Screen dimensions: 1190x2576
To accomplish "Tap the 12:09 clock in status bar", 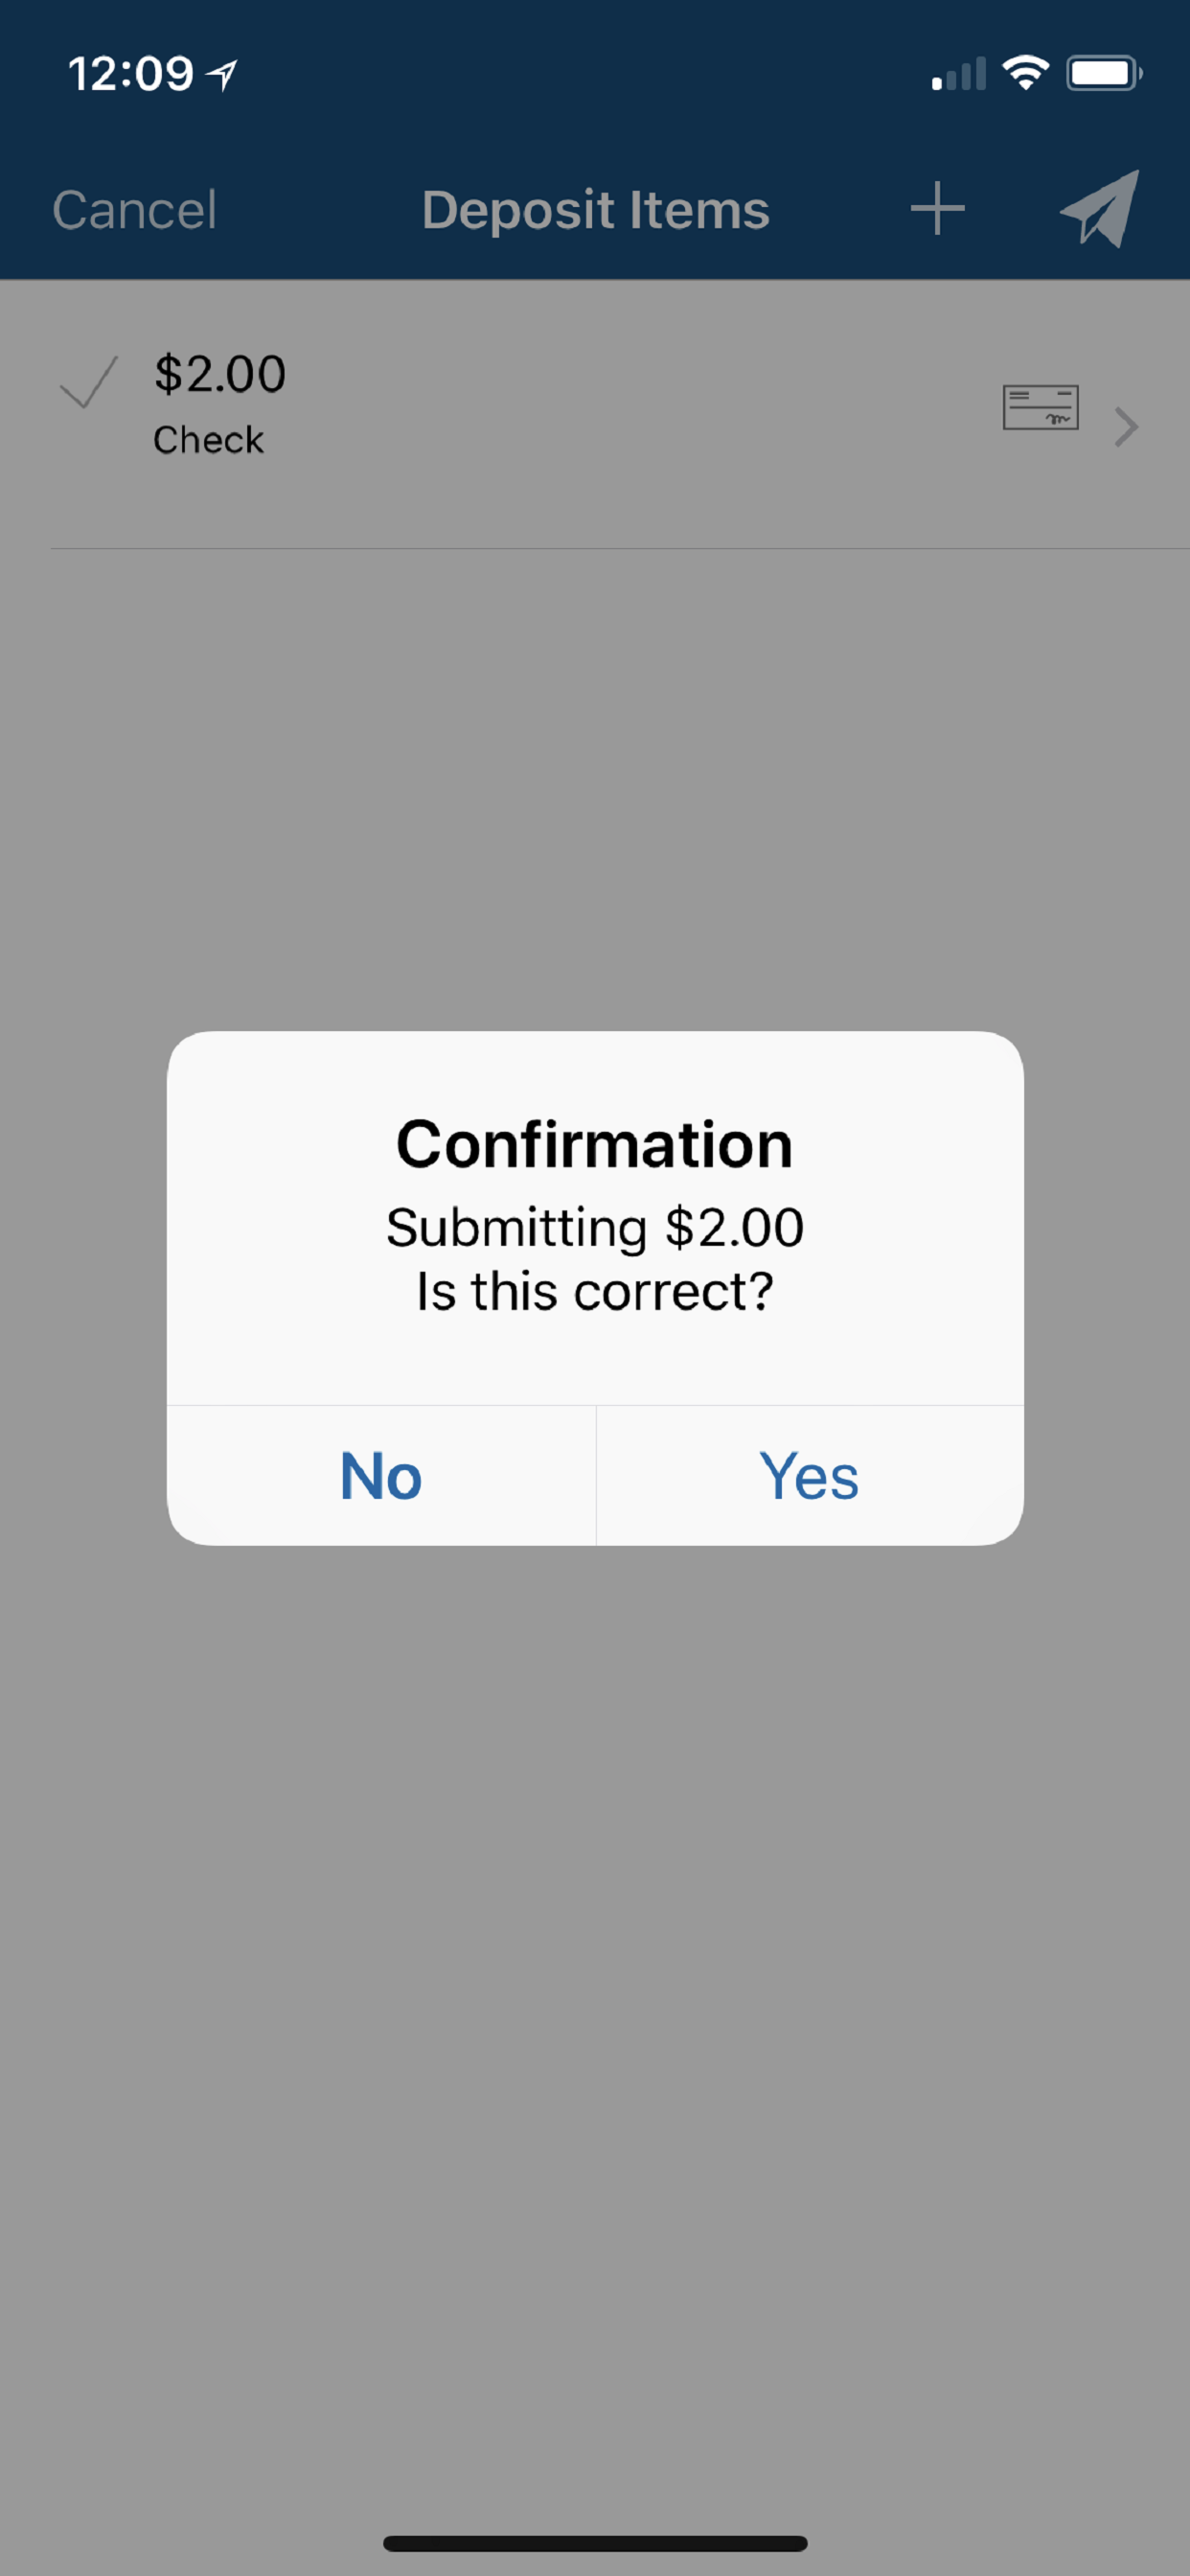I will click(130, 74).
